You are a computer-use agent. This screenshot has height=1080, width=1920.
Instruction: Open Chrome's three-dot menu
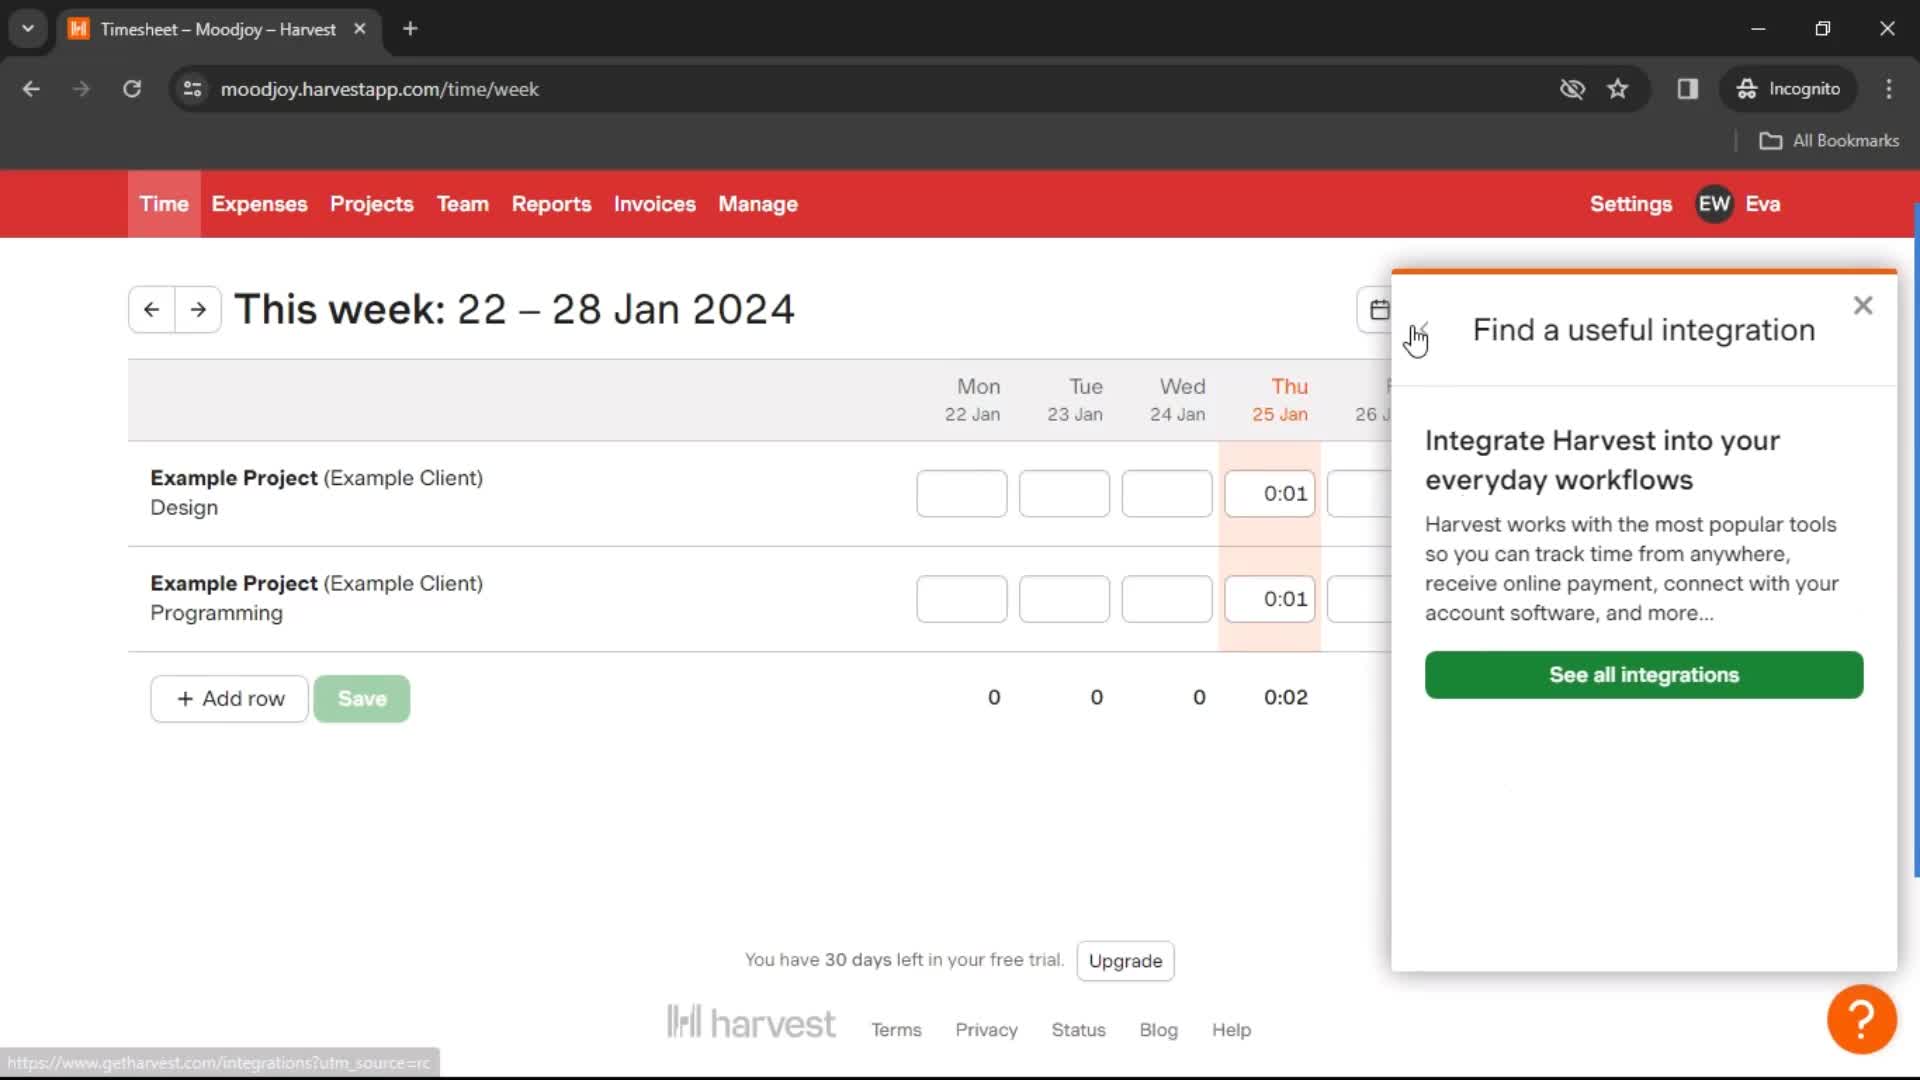(x=1888, y=89)
